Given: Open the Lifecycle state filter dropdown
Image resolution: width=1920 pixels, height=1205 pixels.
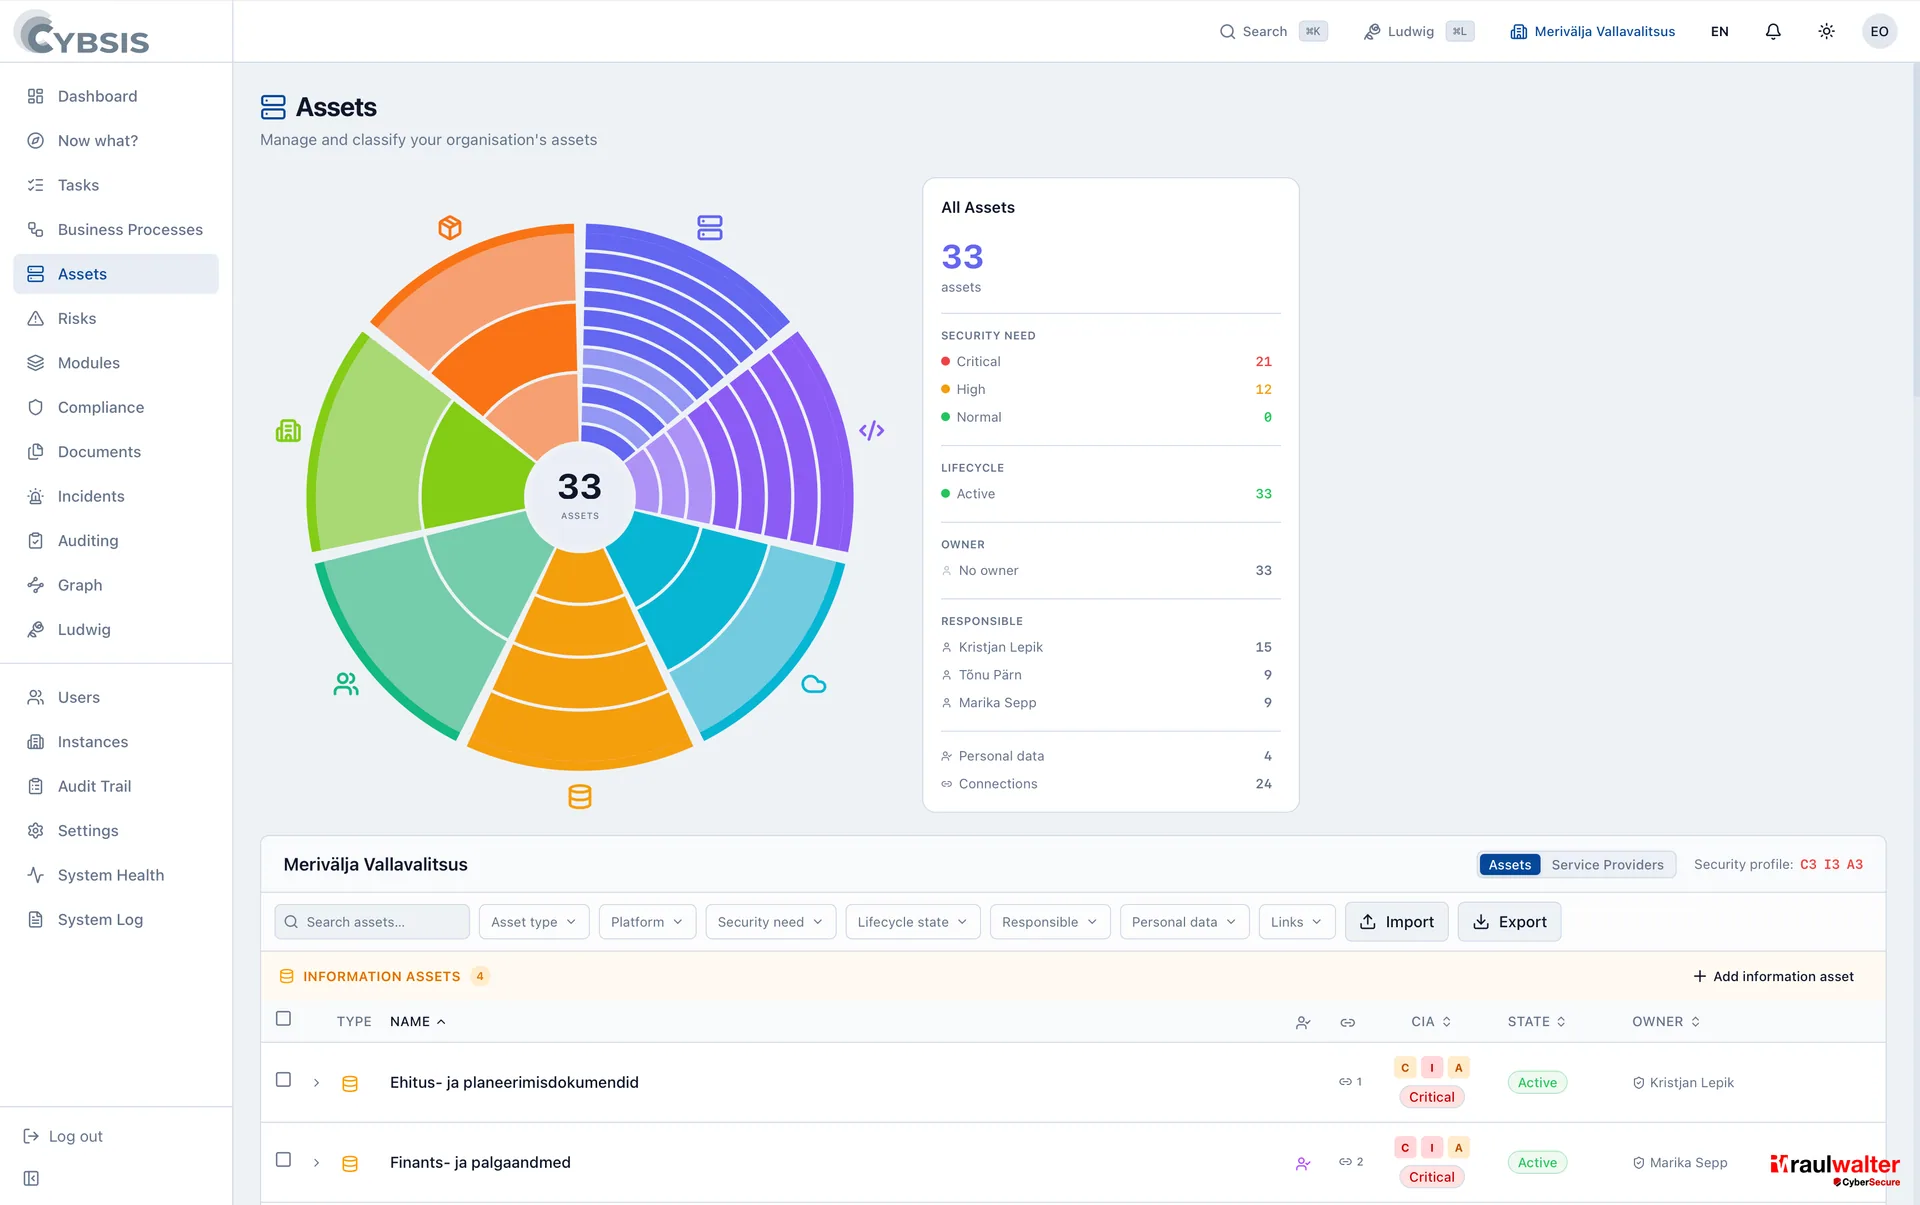Looking at the screenshot, I should pyautogui.click(x=912, y=922).
